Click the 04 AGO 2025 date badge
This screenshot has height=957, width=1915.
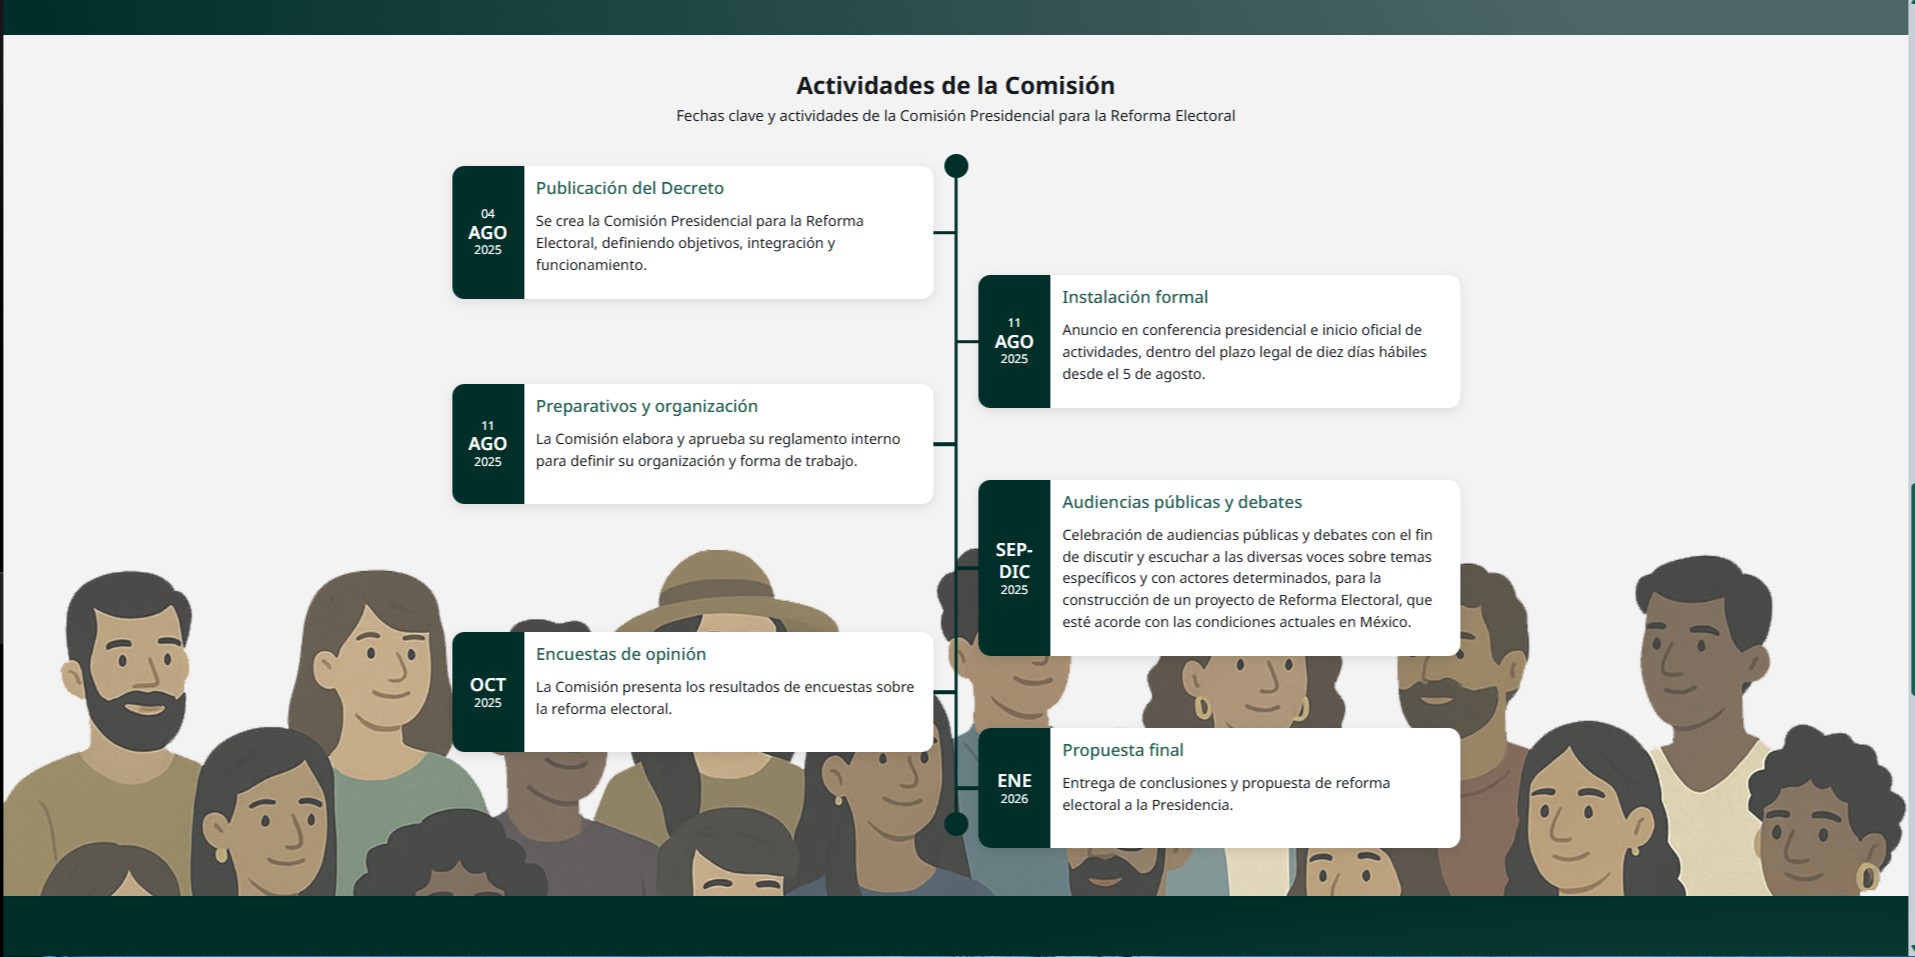coord(488,232)
